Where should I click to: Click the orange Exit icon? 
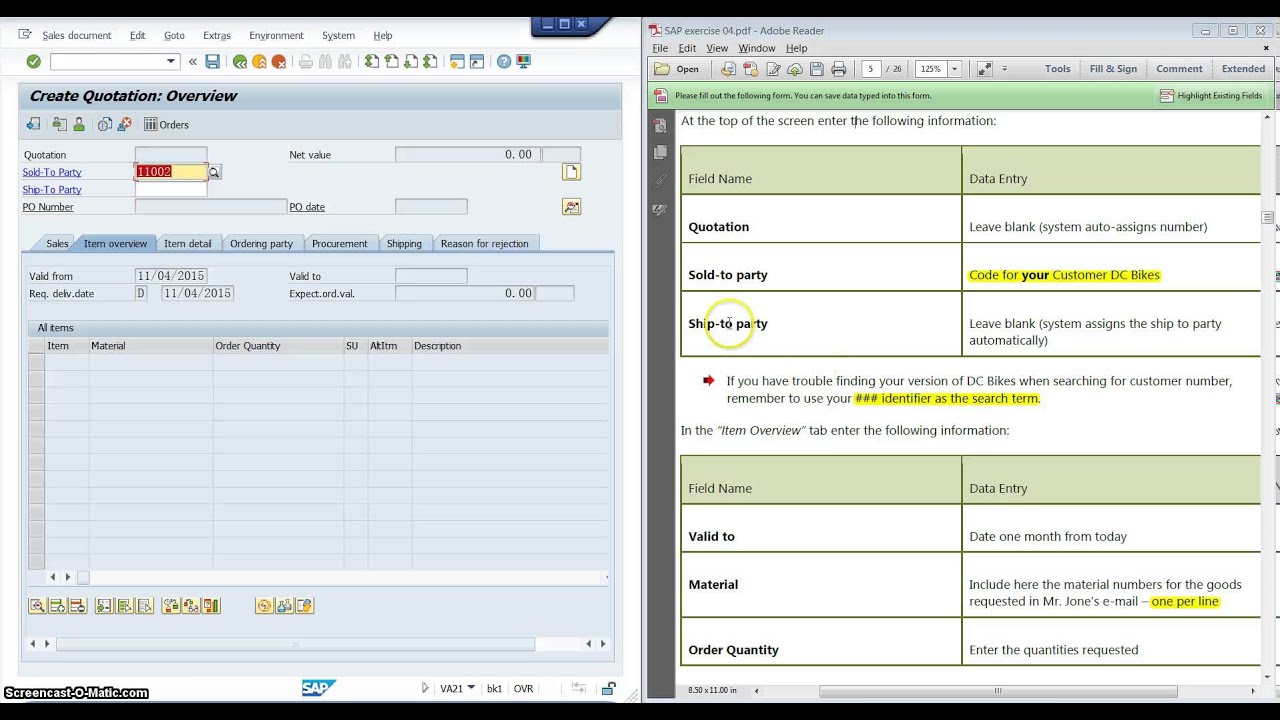coord(259,62)
